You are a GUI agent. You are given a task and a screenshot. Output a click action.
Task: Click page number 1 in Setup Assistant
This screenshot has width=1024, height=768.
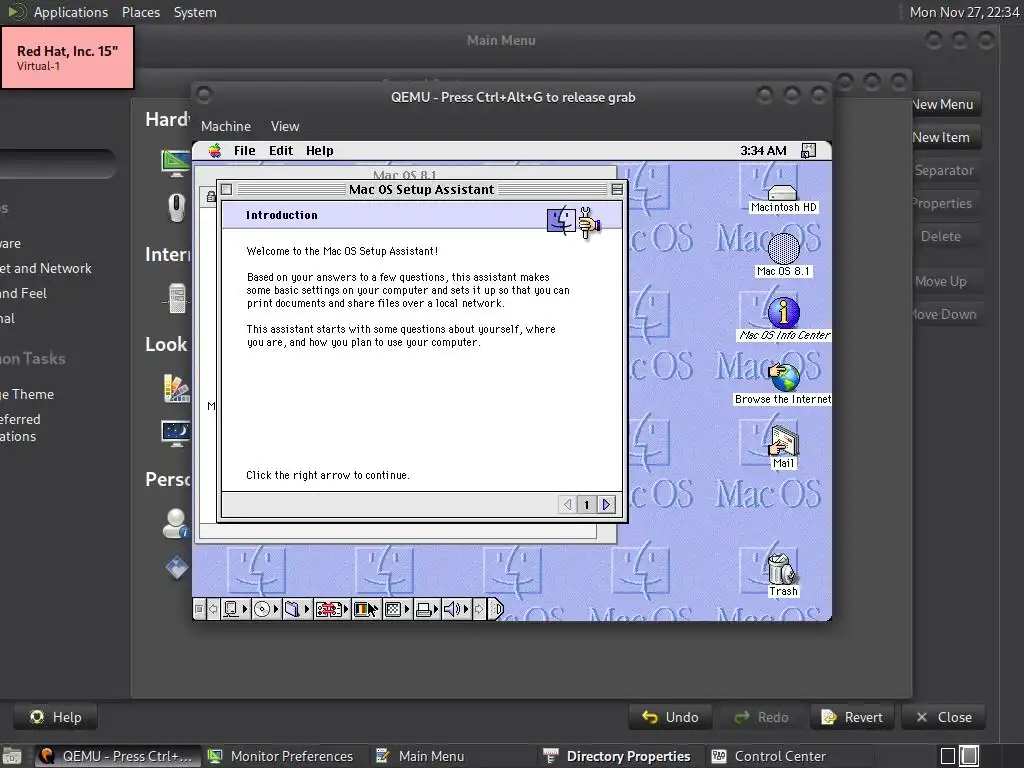[x=586, y=504]
